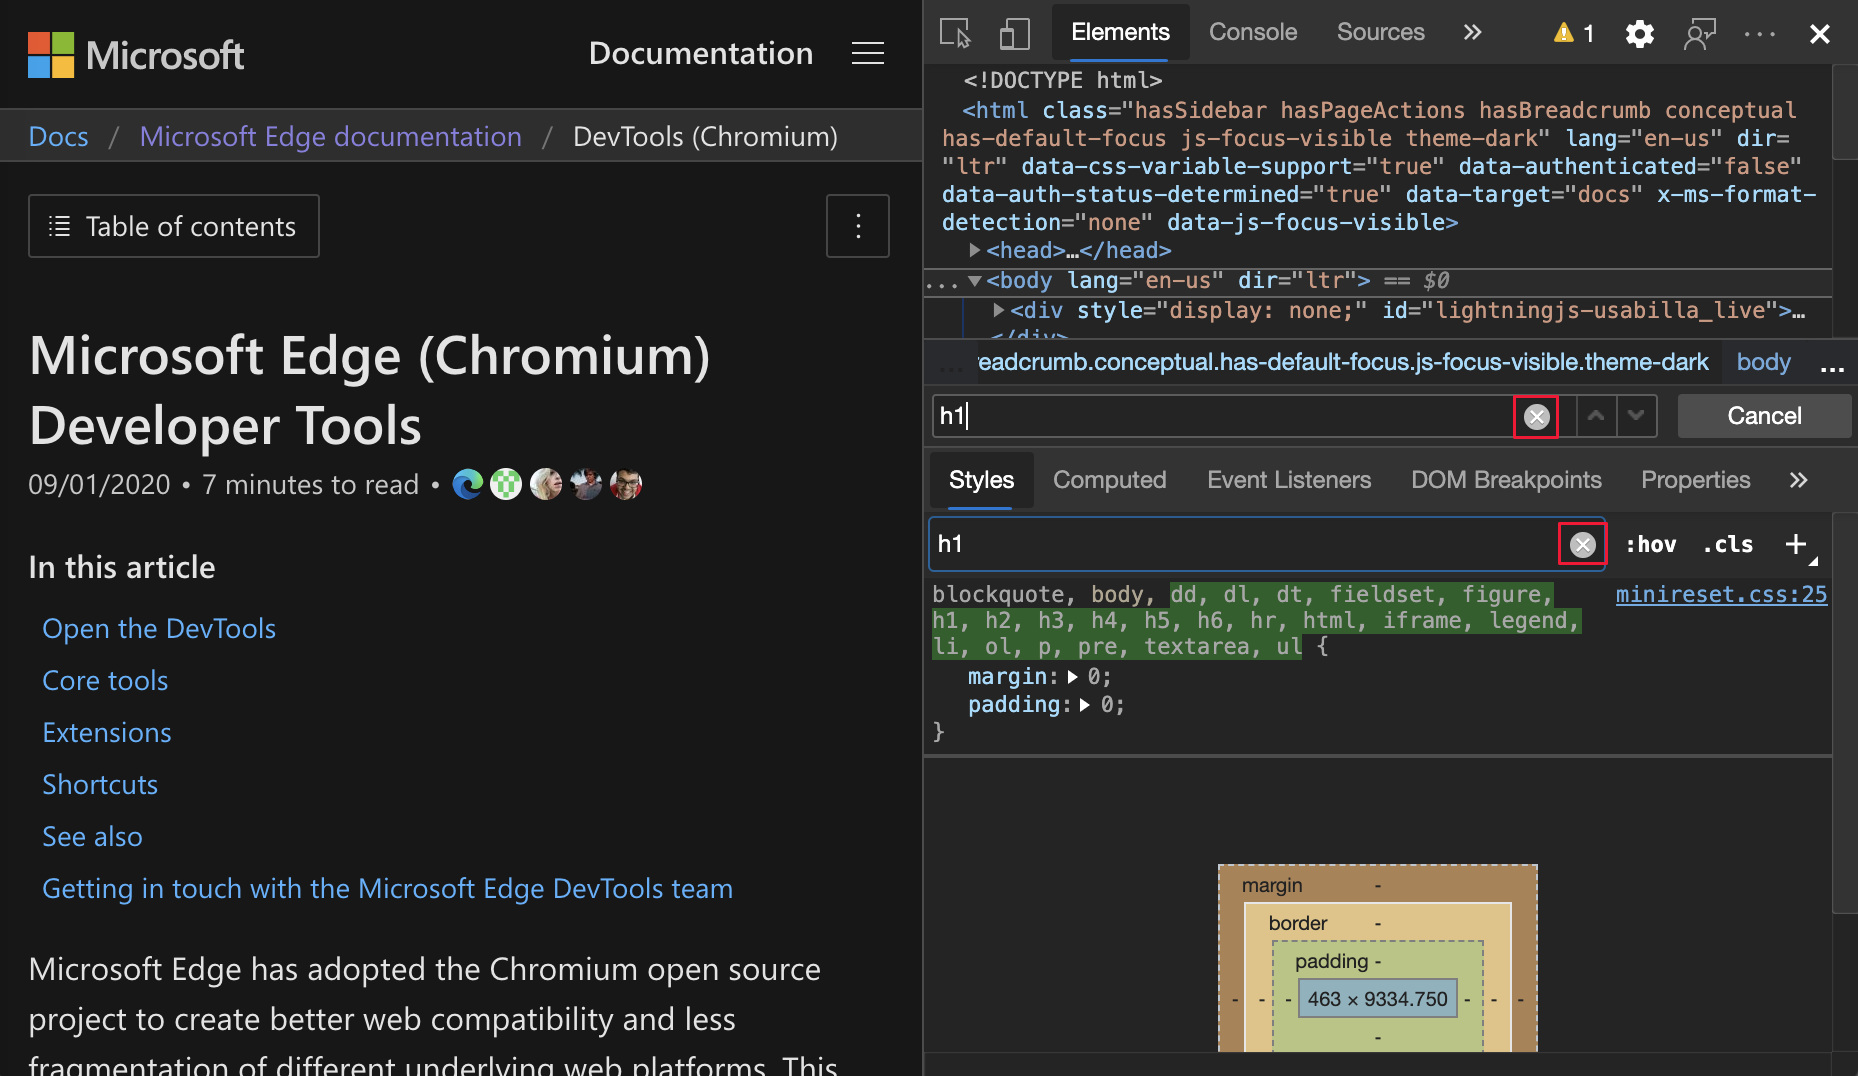The height and width of the screenshot is (1076, 1858).
Task: Select the Elements tab
Action: pyautogui.click(x=1120, y=32)
